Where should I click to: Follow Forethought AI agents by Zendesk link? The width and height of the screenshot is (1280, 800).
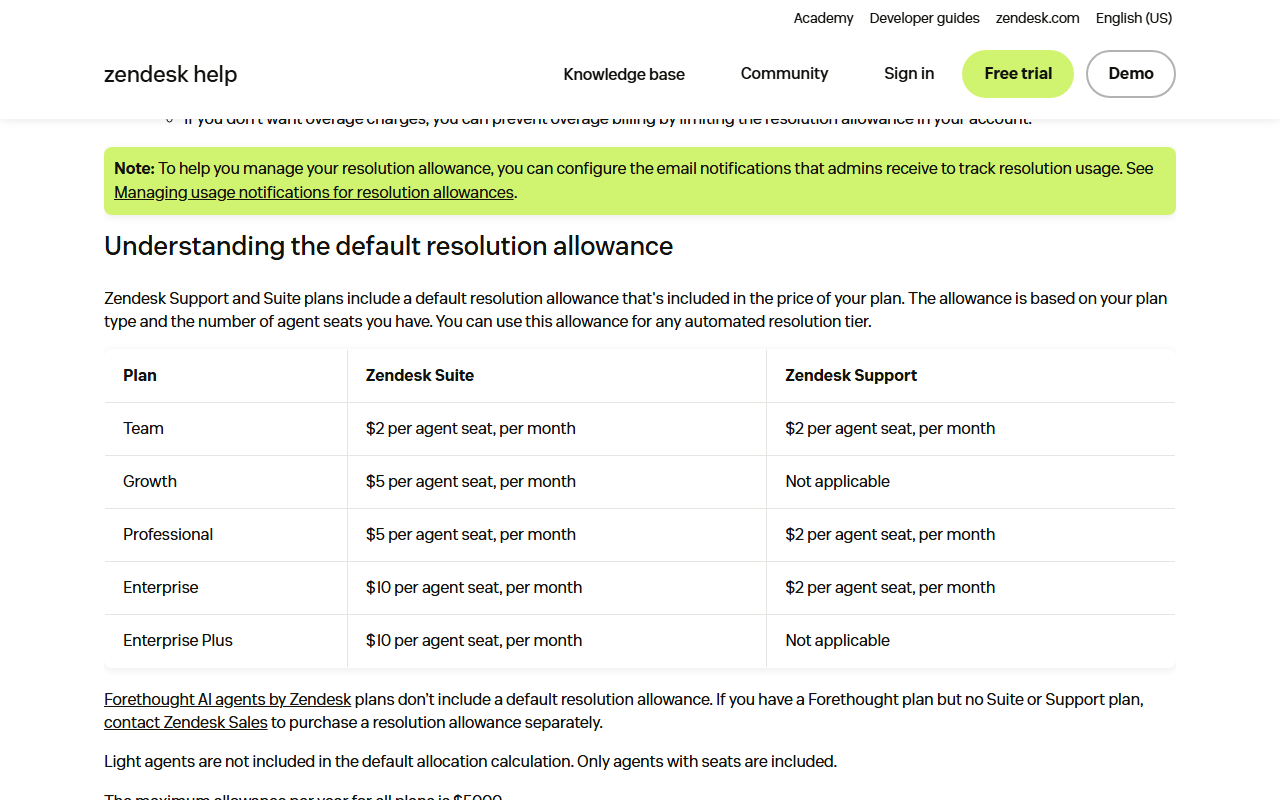(x=228, y=699)
